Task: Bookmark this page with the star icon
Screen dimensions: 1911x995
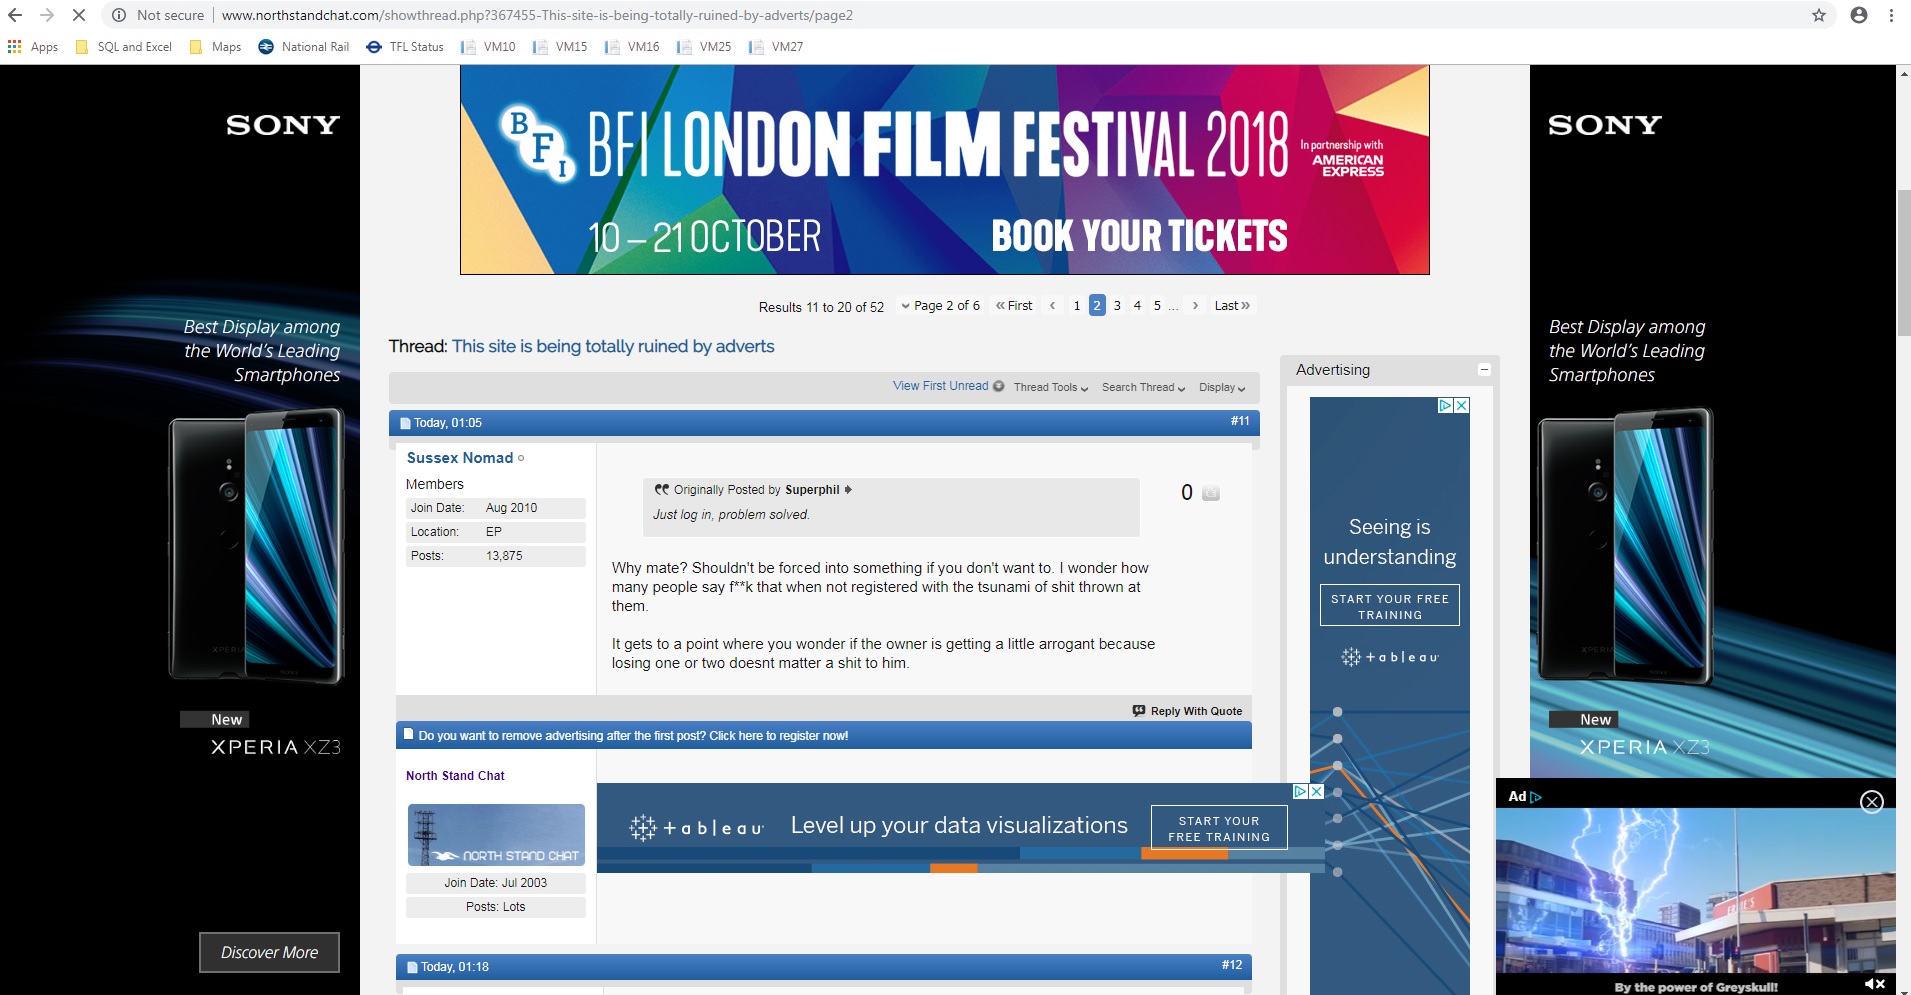Action: [1819, 15]
